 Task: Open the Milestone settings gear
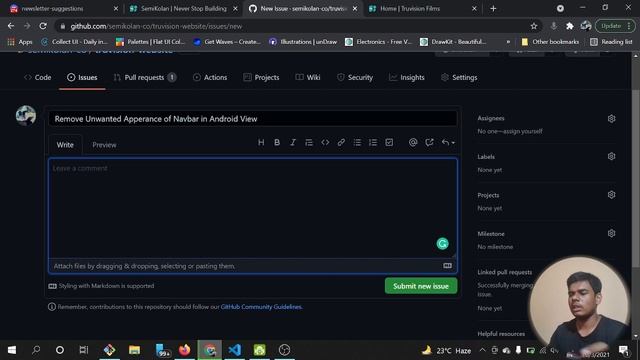[611, 233]
